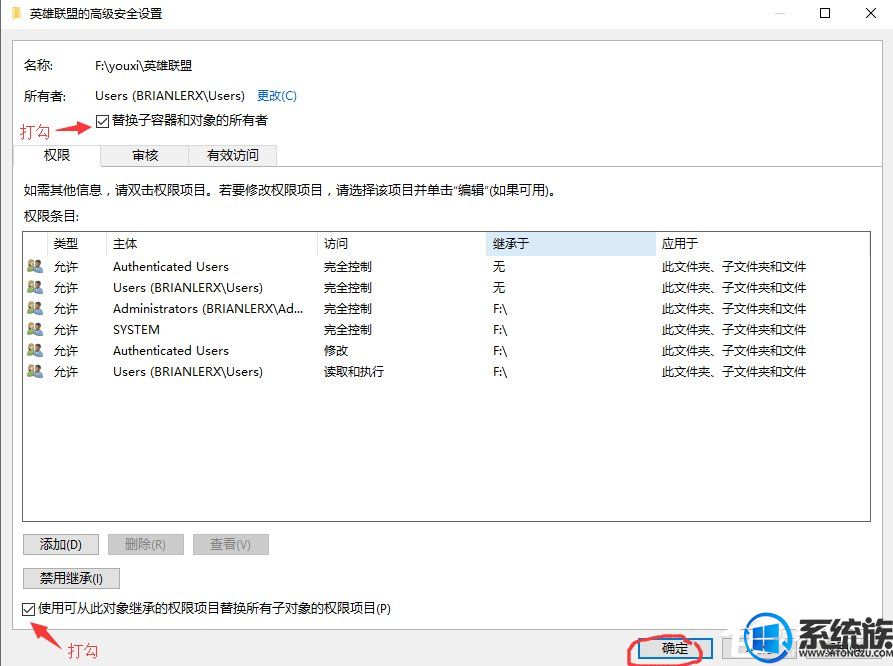The height and width of the screenshot is (666, 893).
Task: Confirm with the 确定 button
Action: [675, 648]
